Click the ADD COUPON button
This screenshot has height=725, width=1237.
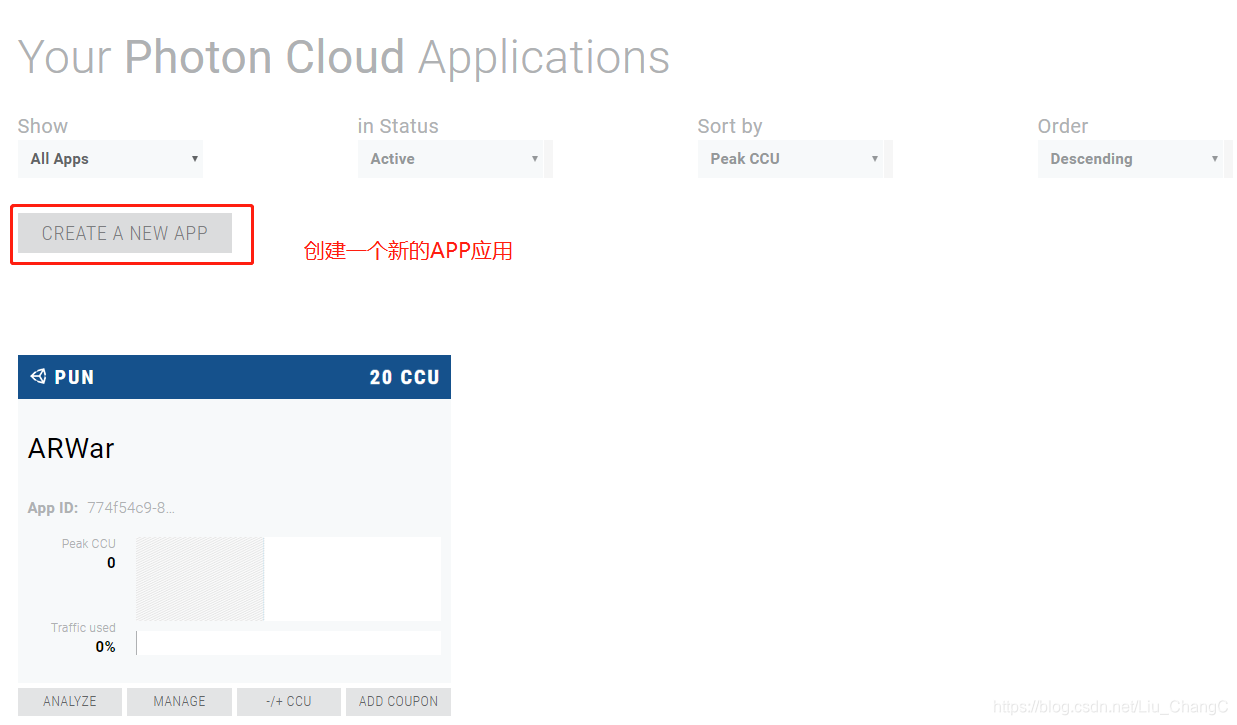pos(398,701)
